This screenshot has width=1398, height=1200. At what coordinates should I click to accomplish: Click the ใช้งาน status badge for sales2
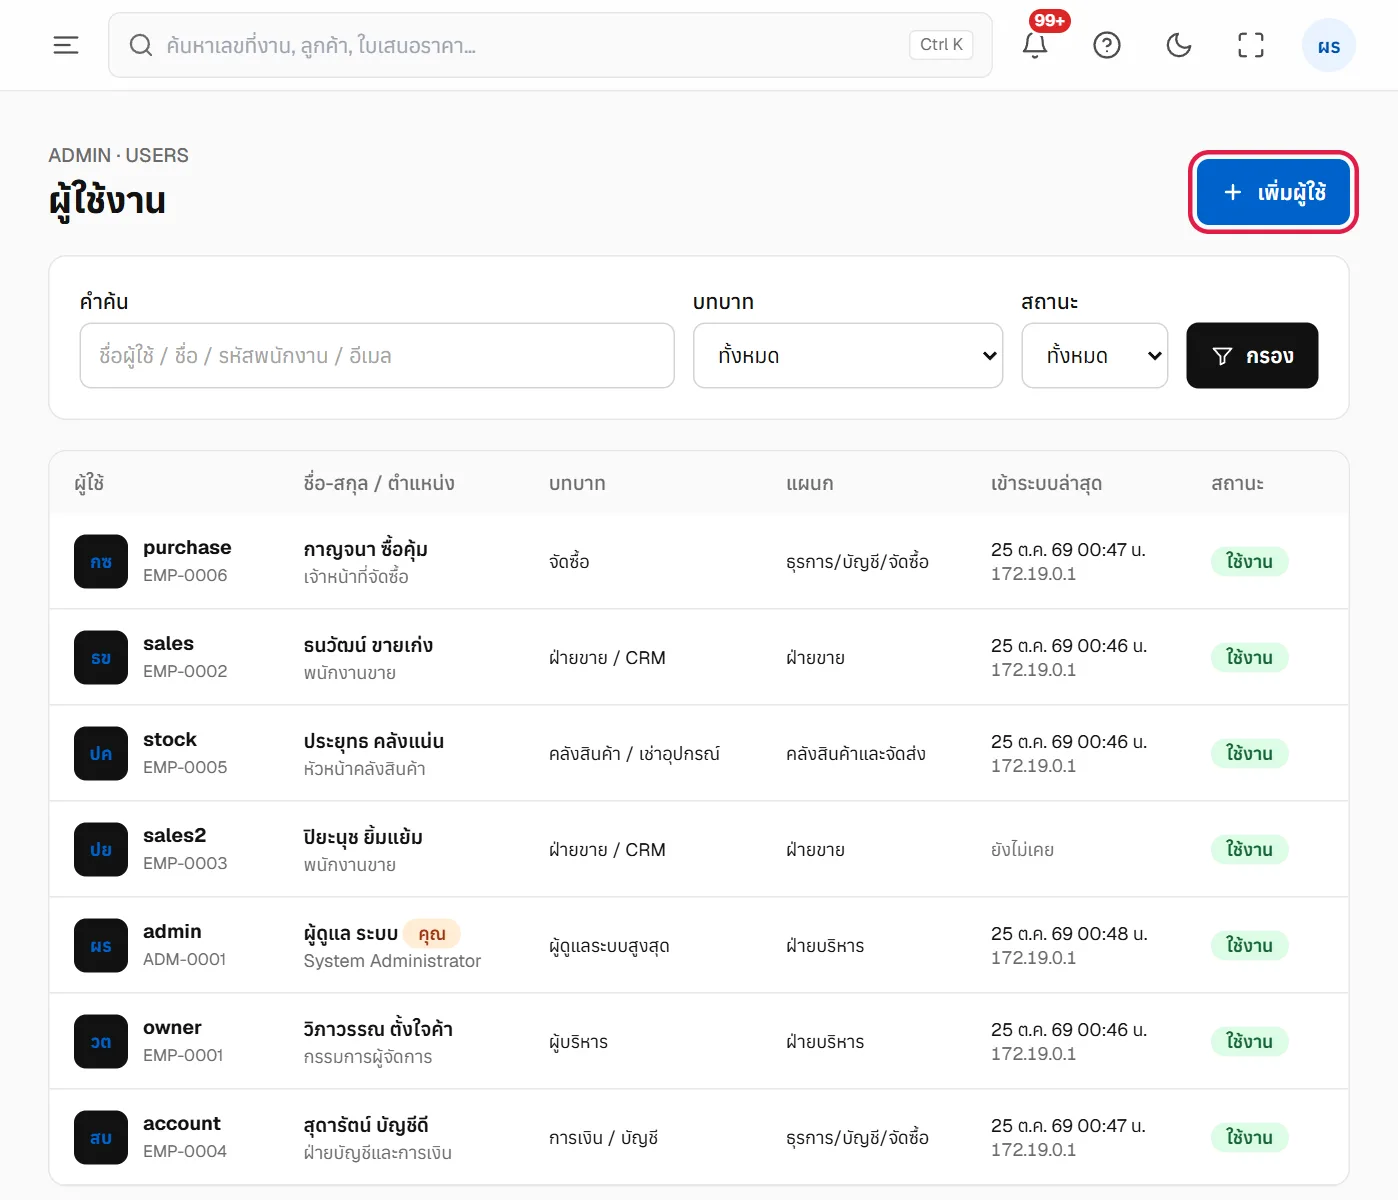(x=1249, y=850)
